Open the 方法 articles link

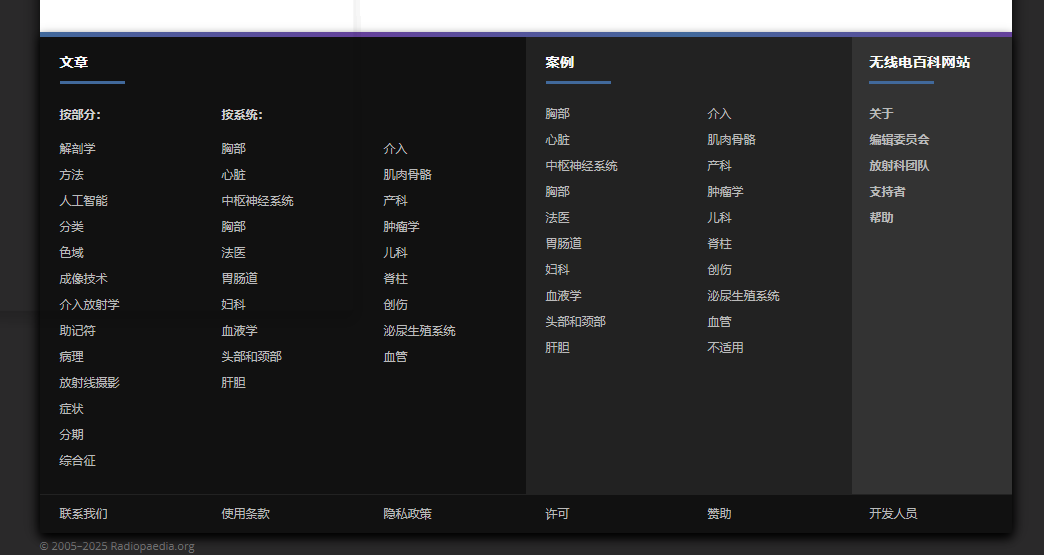71,174
